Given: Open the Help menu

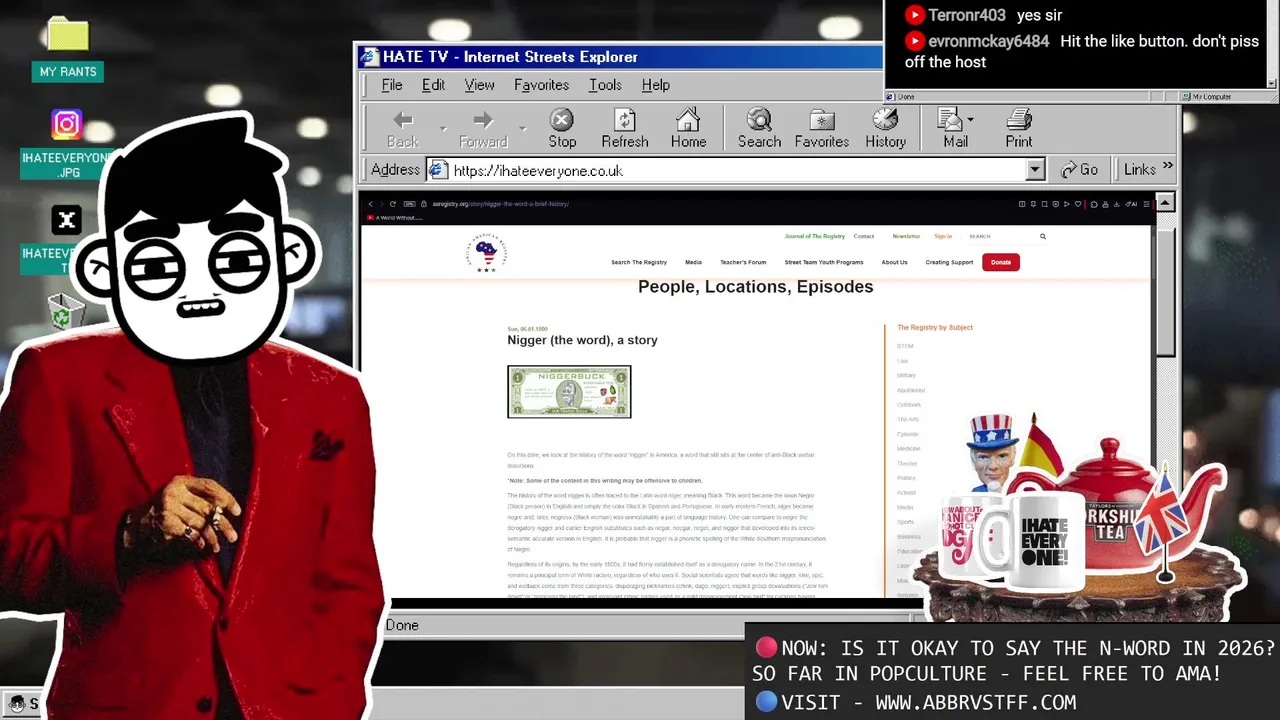Looking at the screenshot, I should coord(655,85).
